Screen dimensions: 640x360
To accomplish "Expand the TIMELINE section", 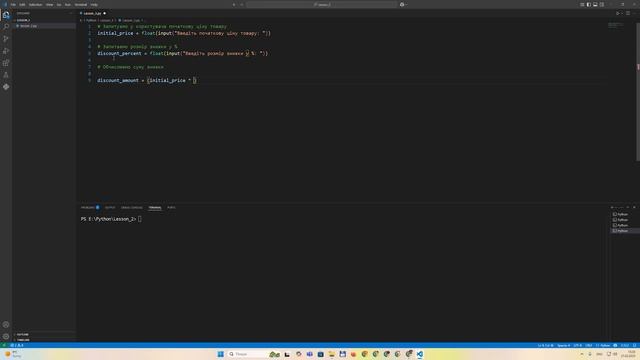I will (x=22, y=340).
